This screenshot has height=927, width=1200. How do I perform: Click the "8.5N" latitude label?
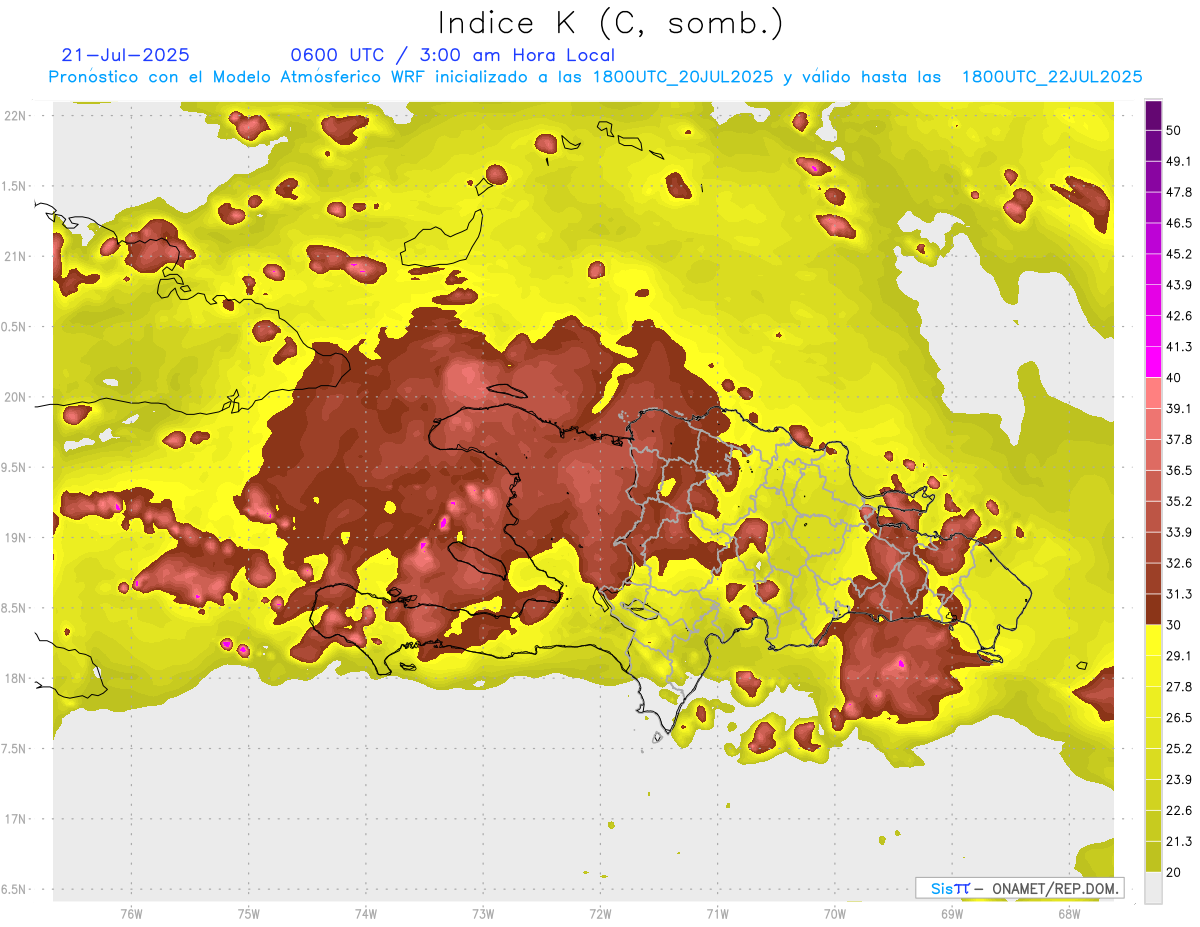point(15,608)
